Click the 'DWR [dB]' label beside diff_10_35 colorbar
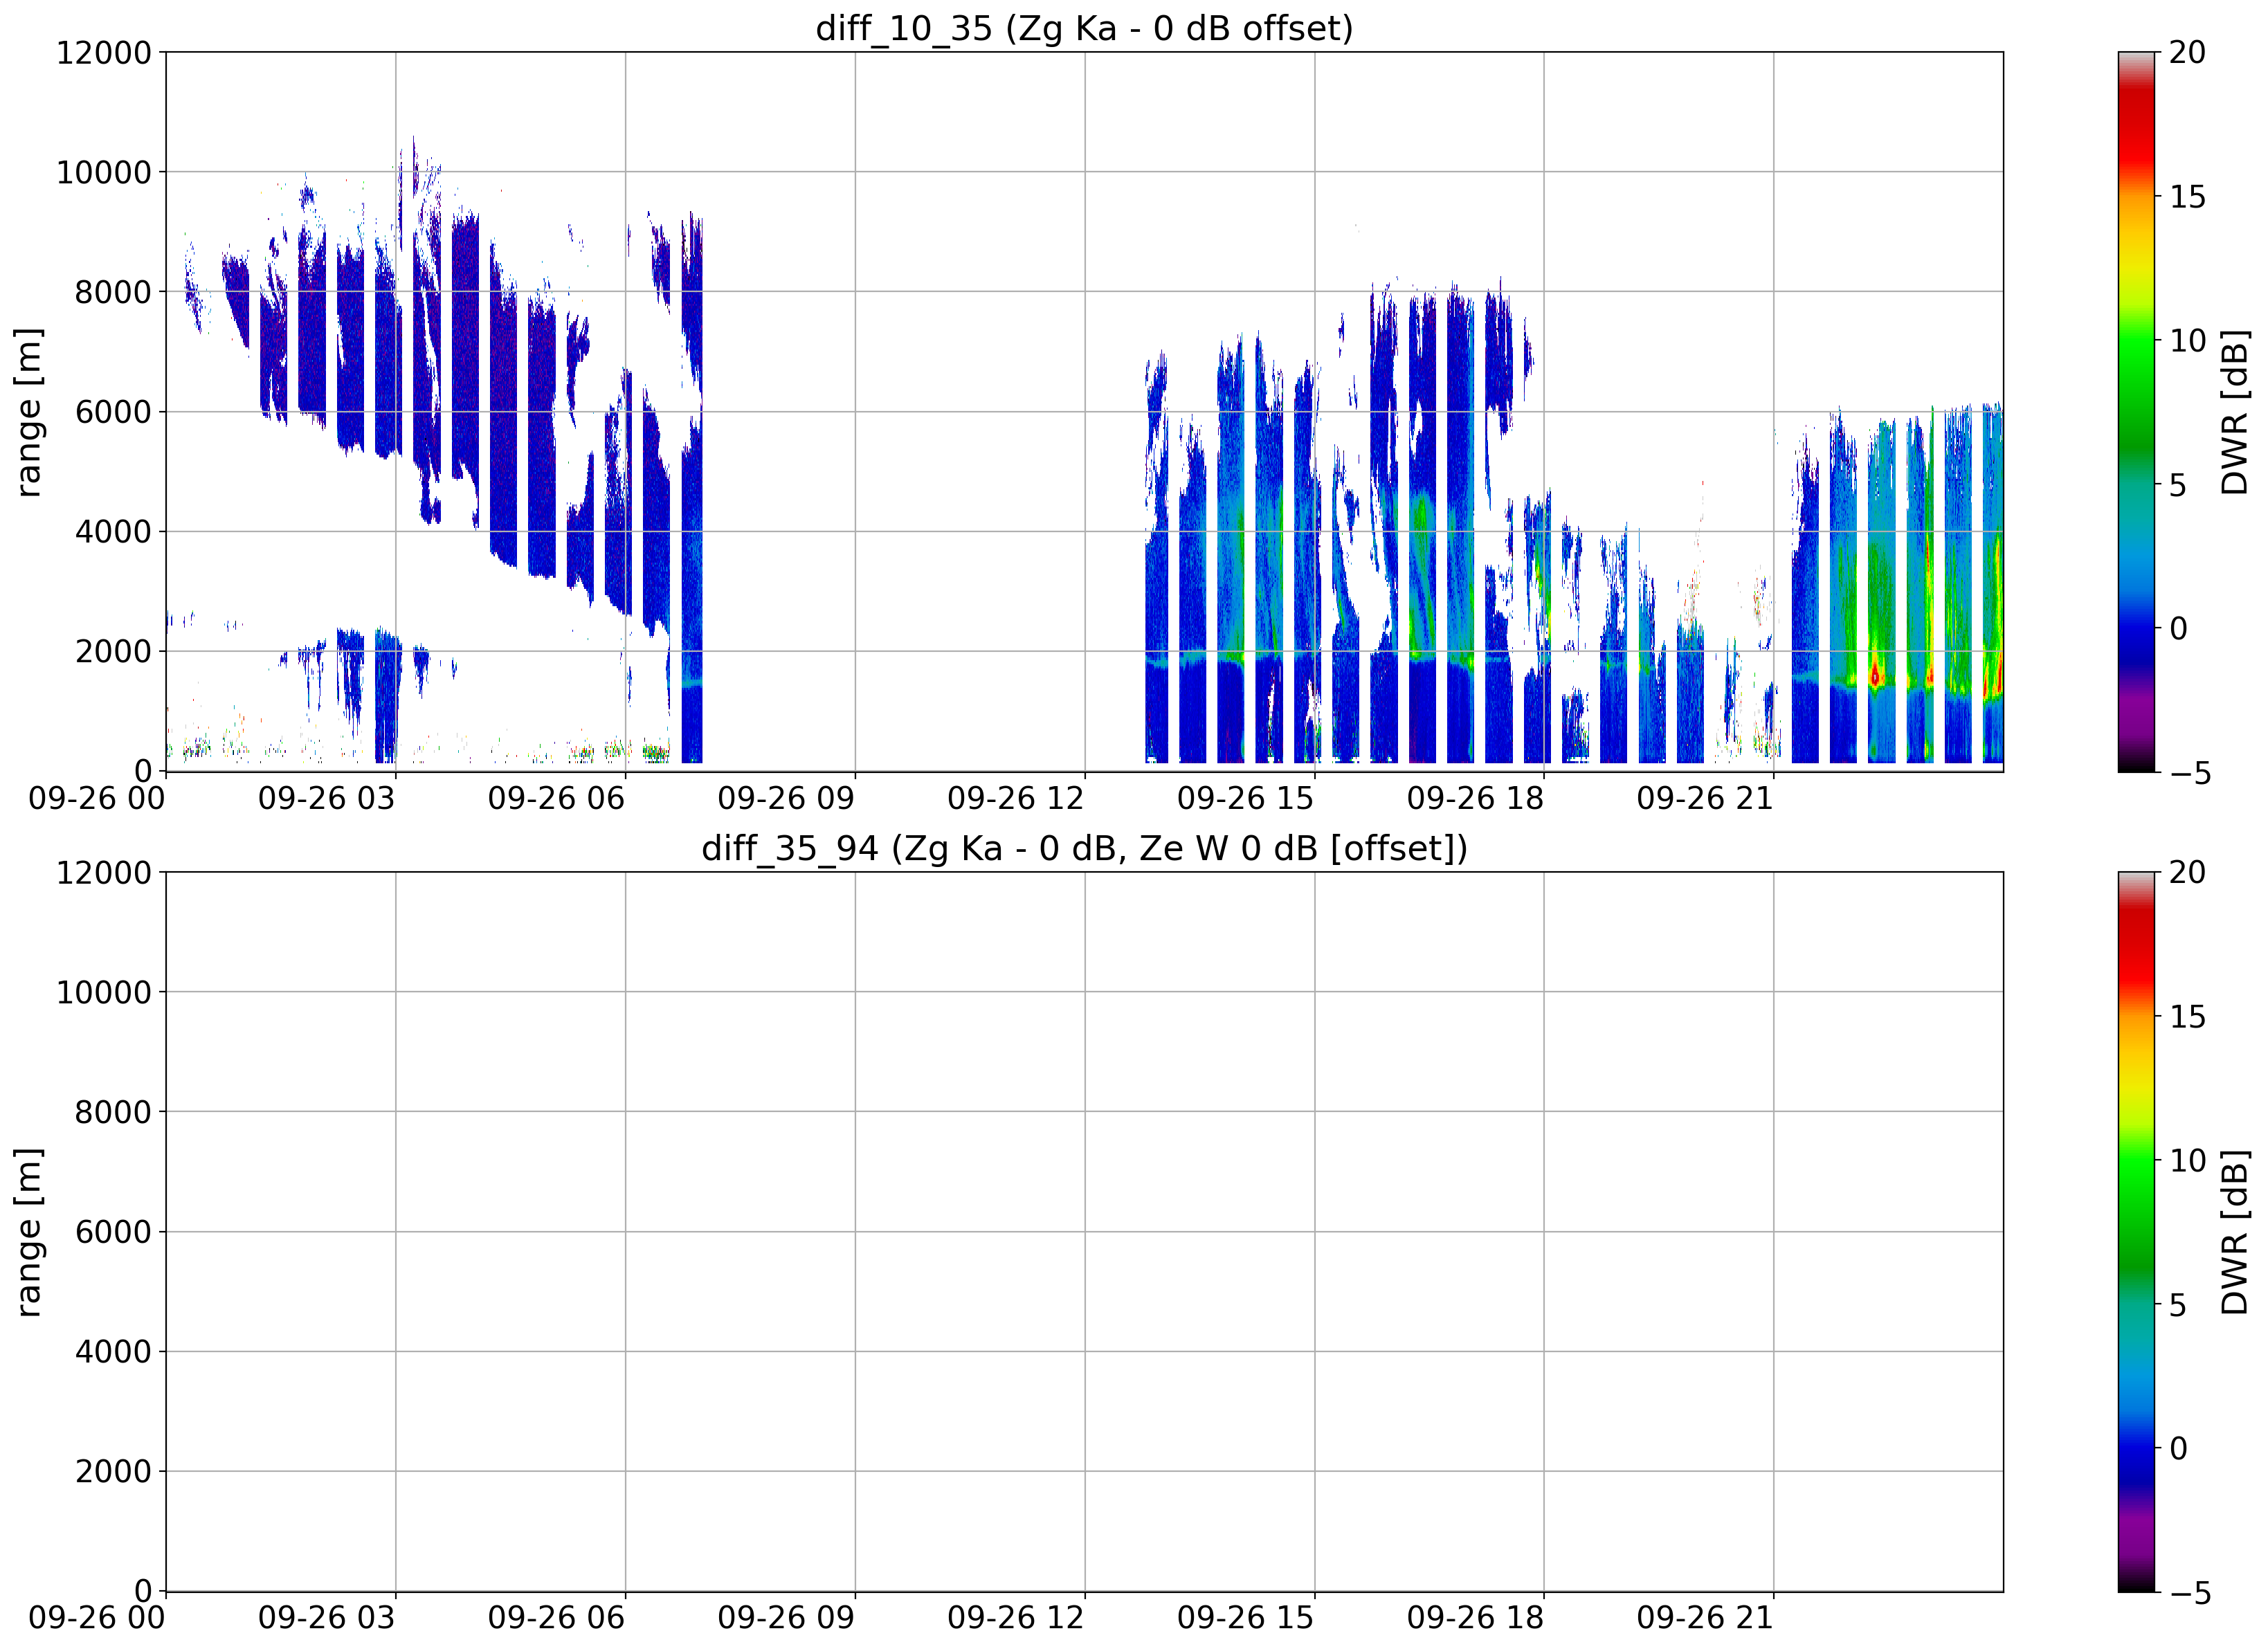 click(2234, 411)
